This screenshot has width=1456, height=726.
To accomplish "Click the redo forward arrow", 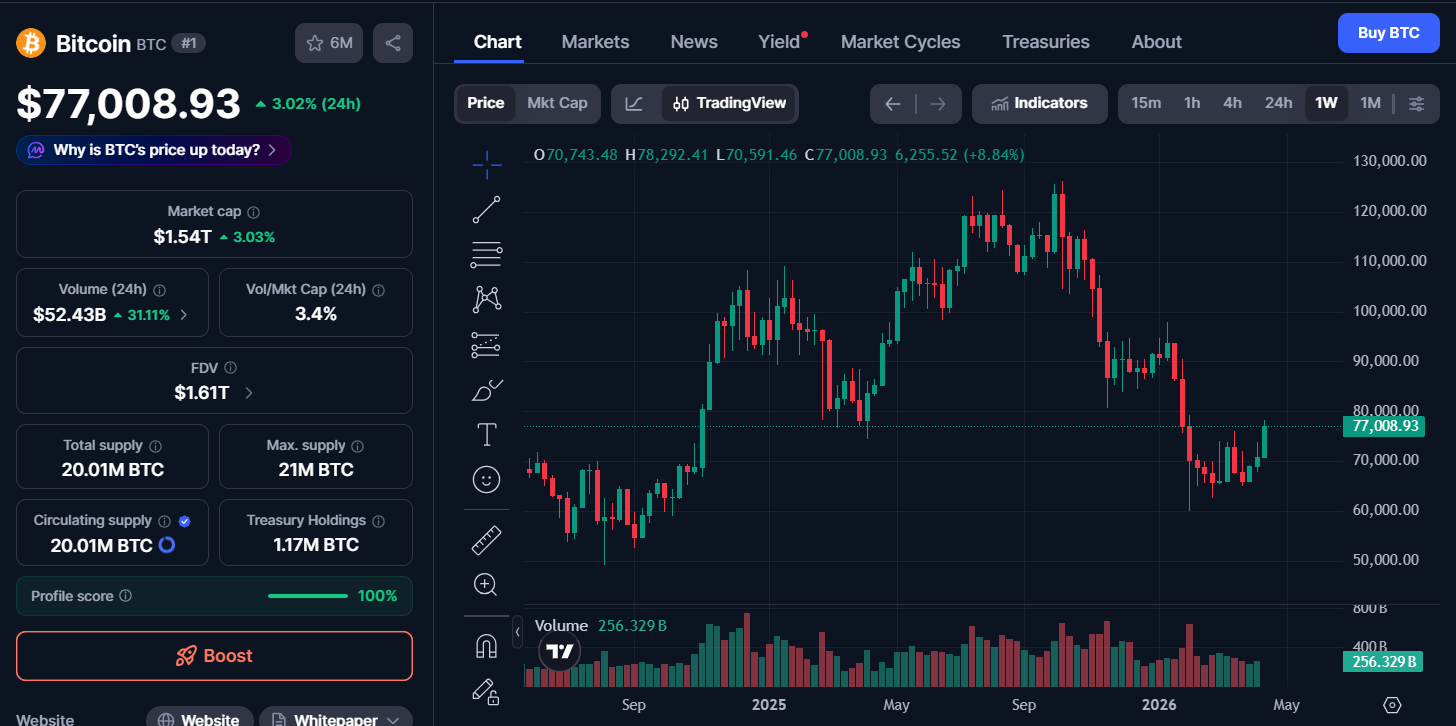I will 938,103.
